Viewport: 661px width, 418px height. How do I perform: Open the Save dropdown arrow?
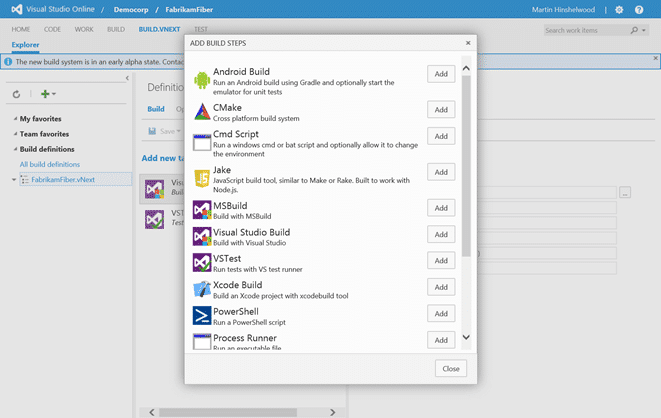pyautogui.click(x=179, y=131)
